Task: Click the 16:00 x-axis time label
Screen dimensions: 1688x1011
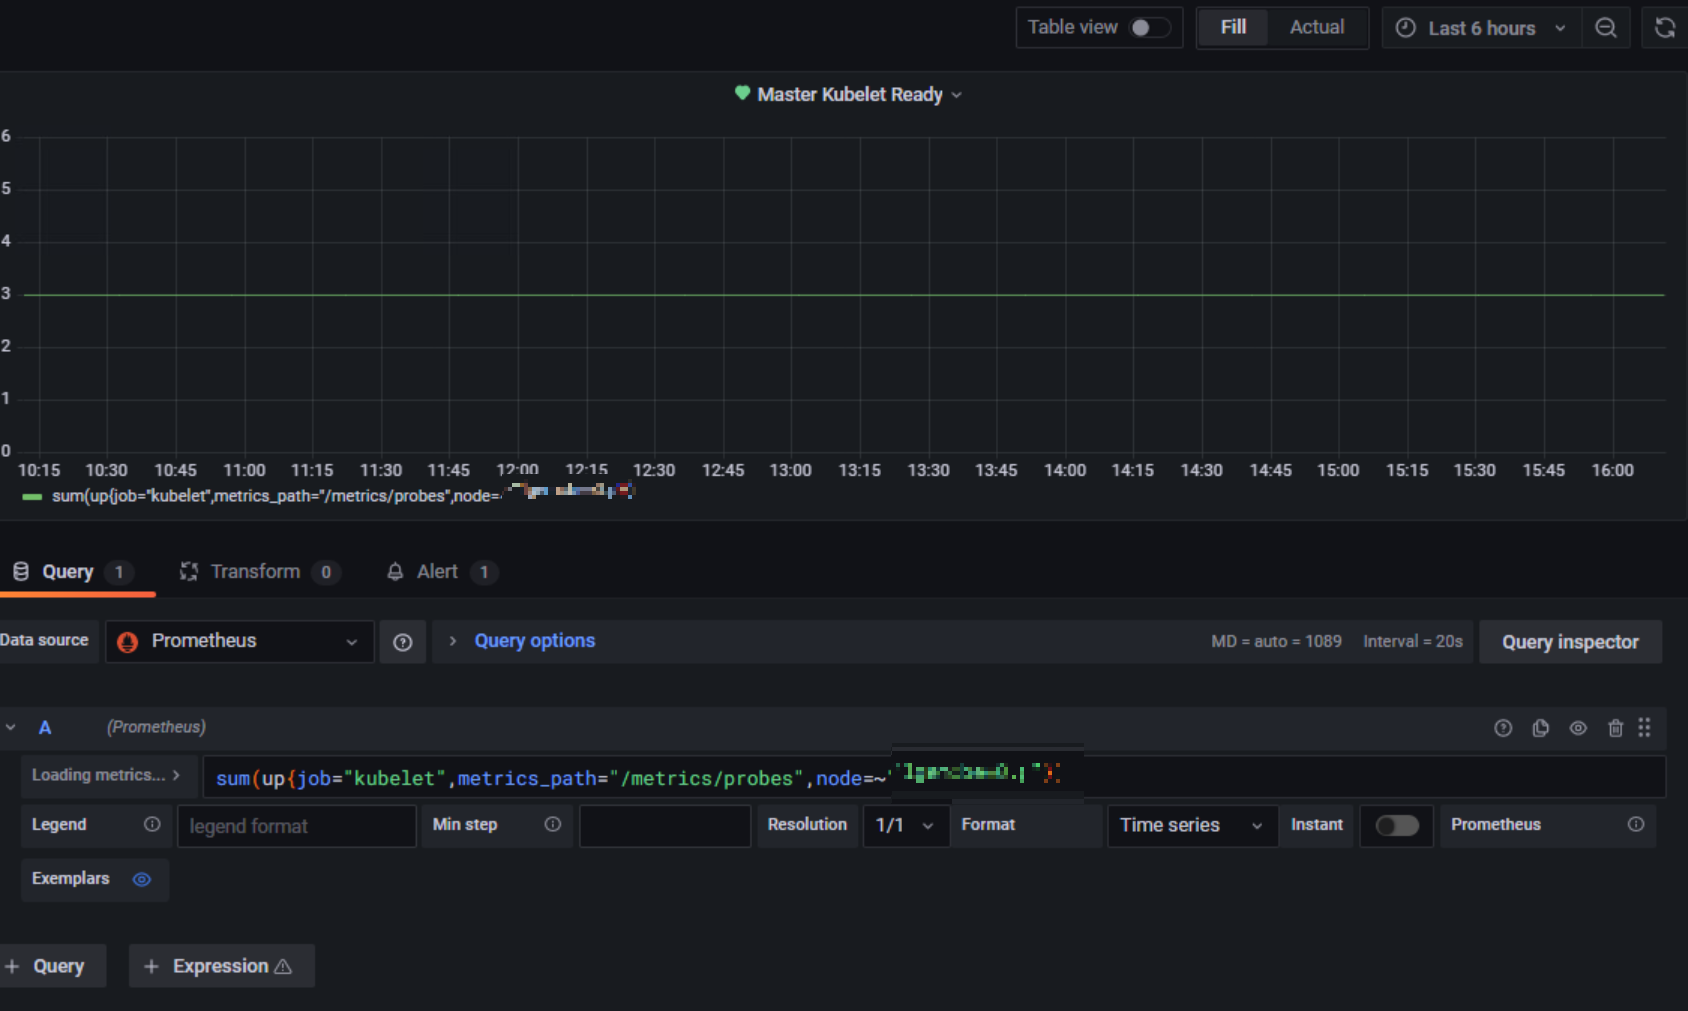Action: tap(1612, 470)
